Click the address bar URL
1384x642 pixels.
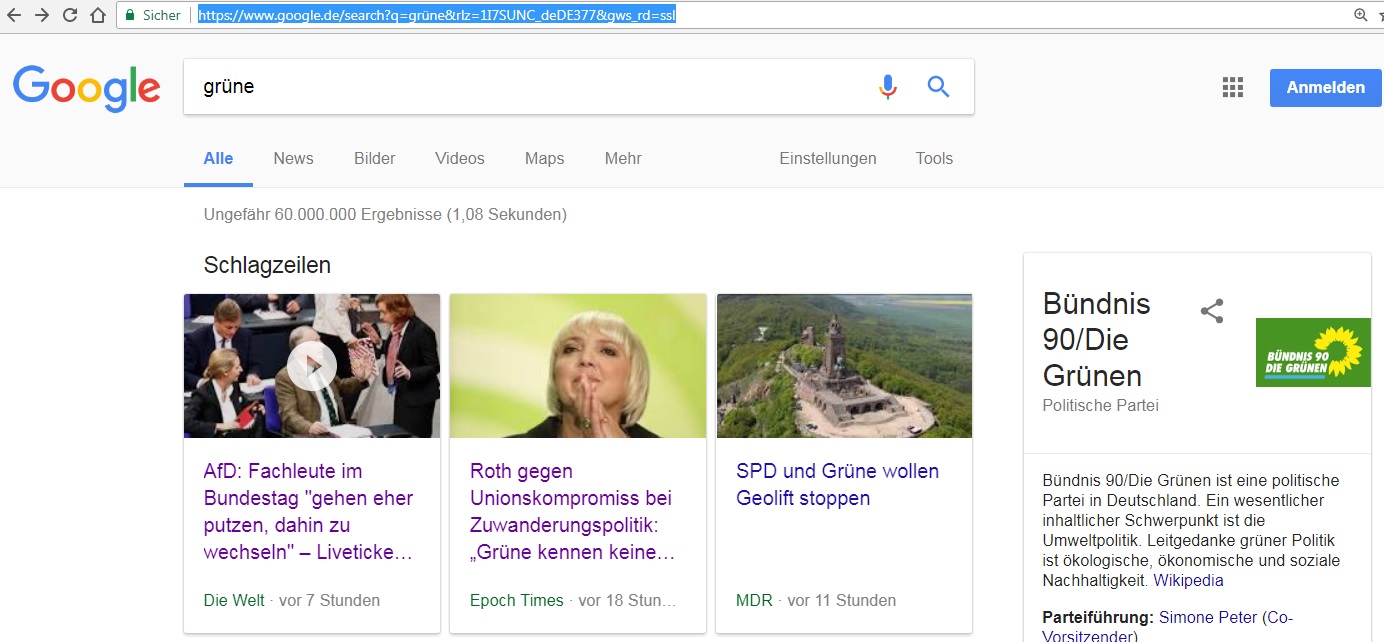coord(437,15)
